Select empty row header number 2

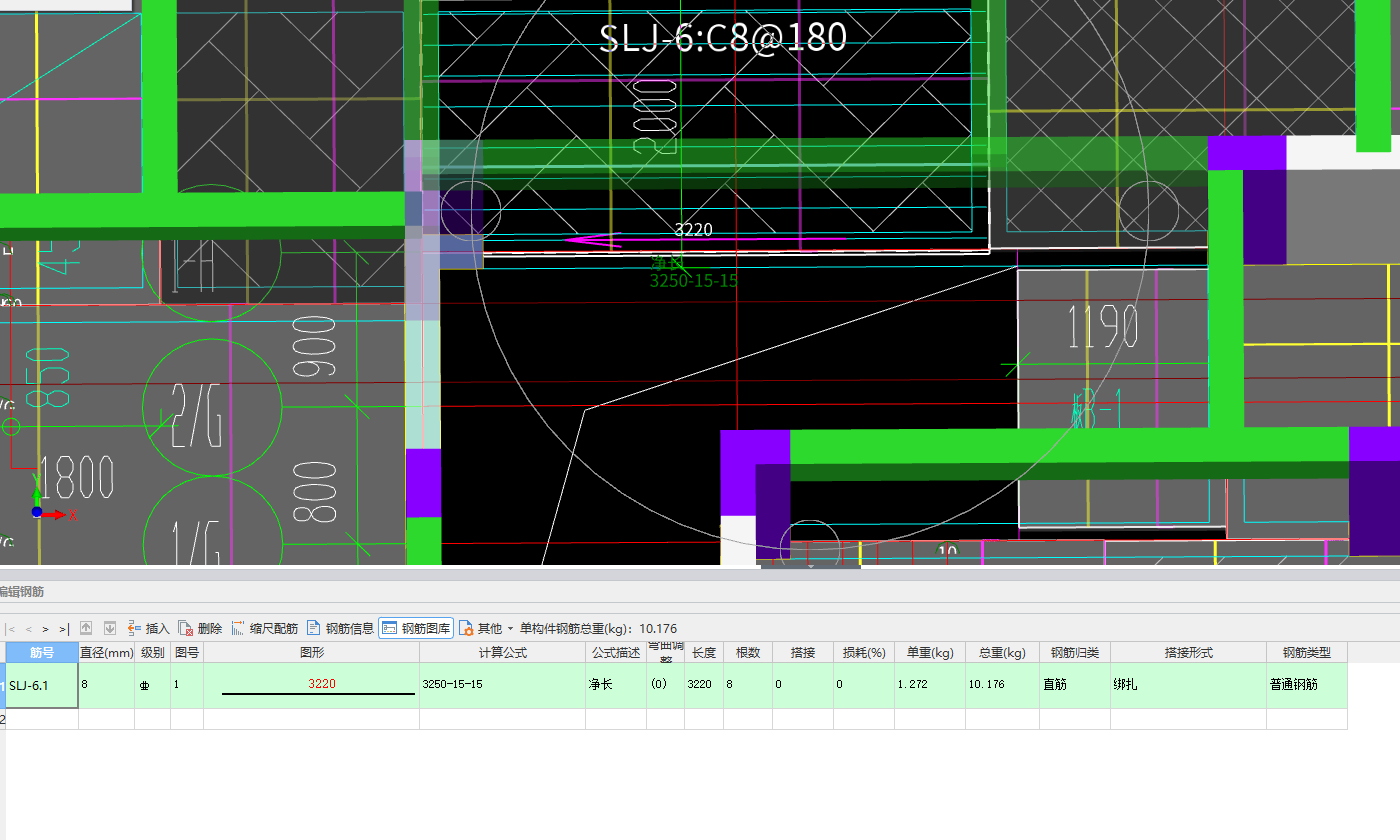pos(2,719)
